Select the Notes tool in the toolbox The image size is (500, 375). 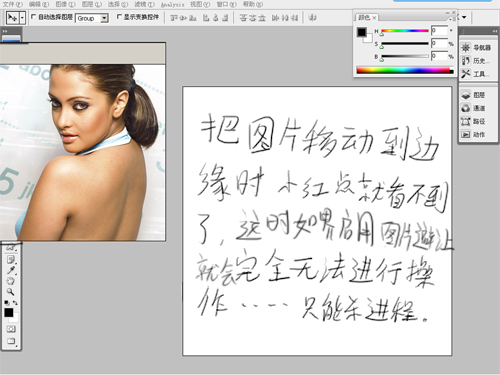11,259
